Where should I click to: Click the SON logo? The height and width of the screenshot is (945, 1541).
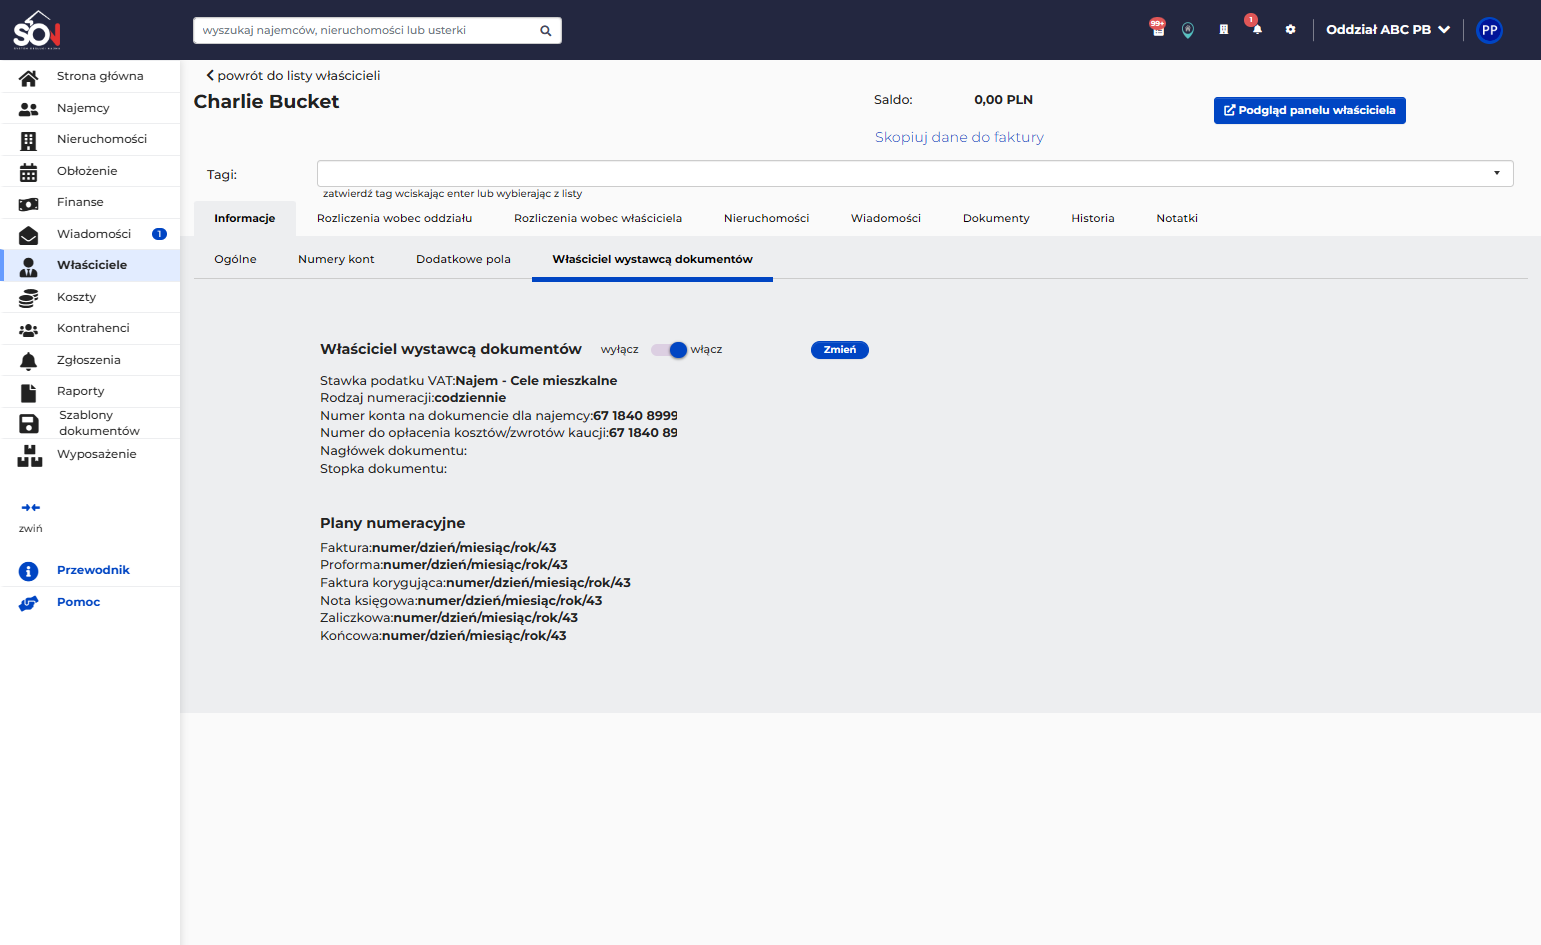(x=37, y=30)
